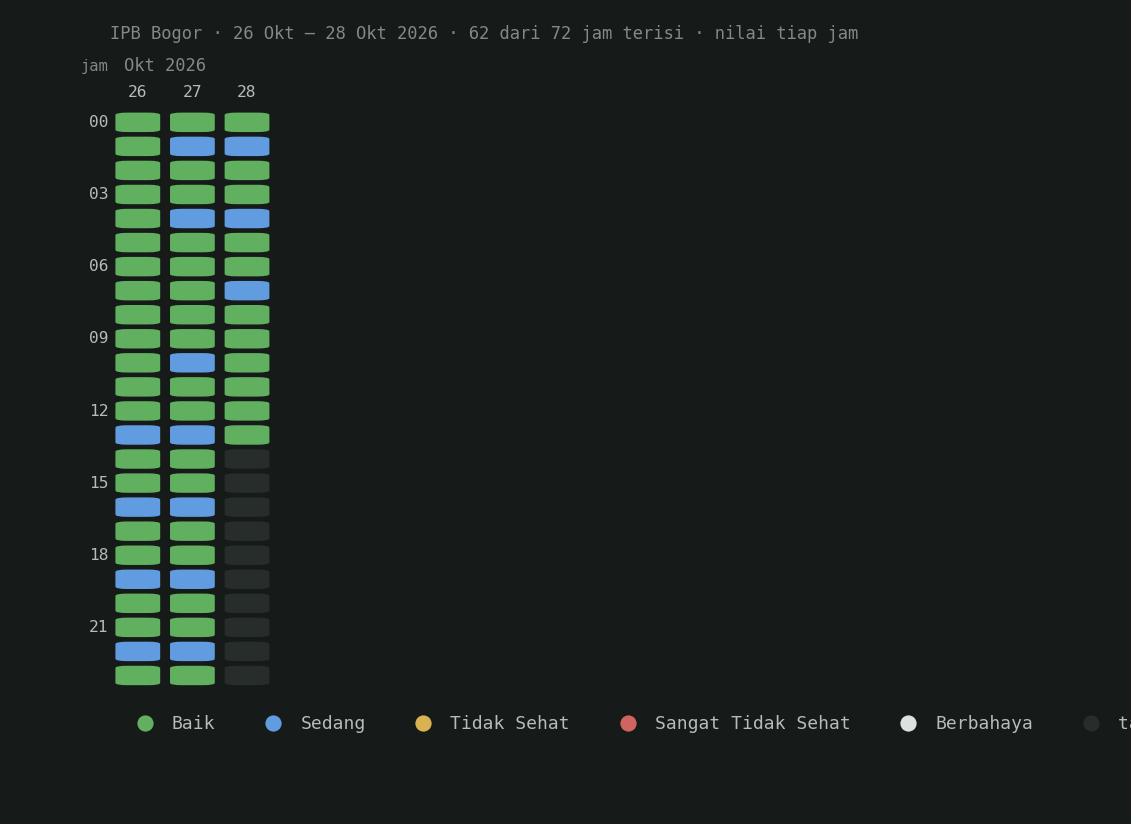Image resolution: width=1131 pixels, height=824 pixels.
Task: Click the dark partially hidden legend dot
Action: [1091, 724]
